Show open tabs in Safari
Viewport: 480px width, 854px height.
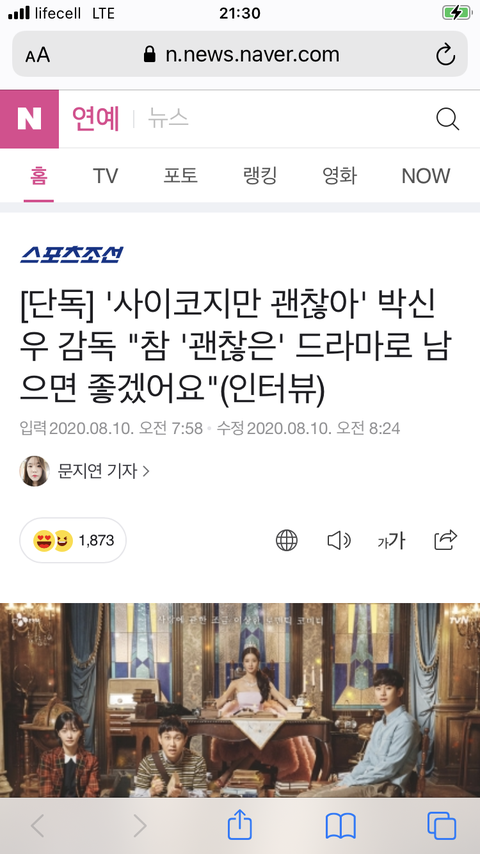[x=441, y=826]
